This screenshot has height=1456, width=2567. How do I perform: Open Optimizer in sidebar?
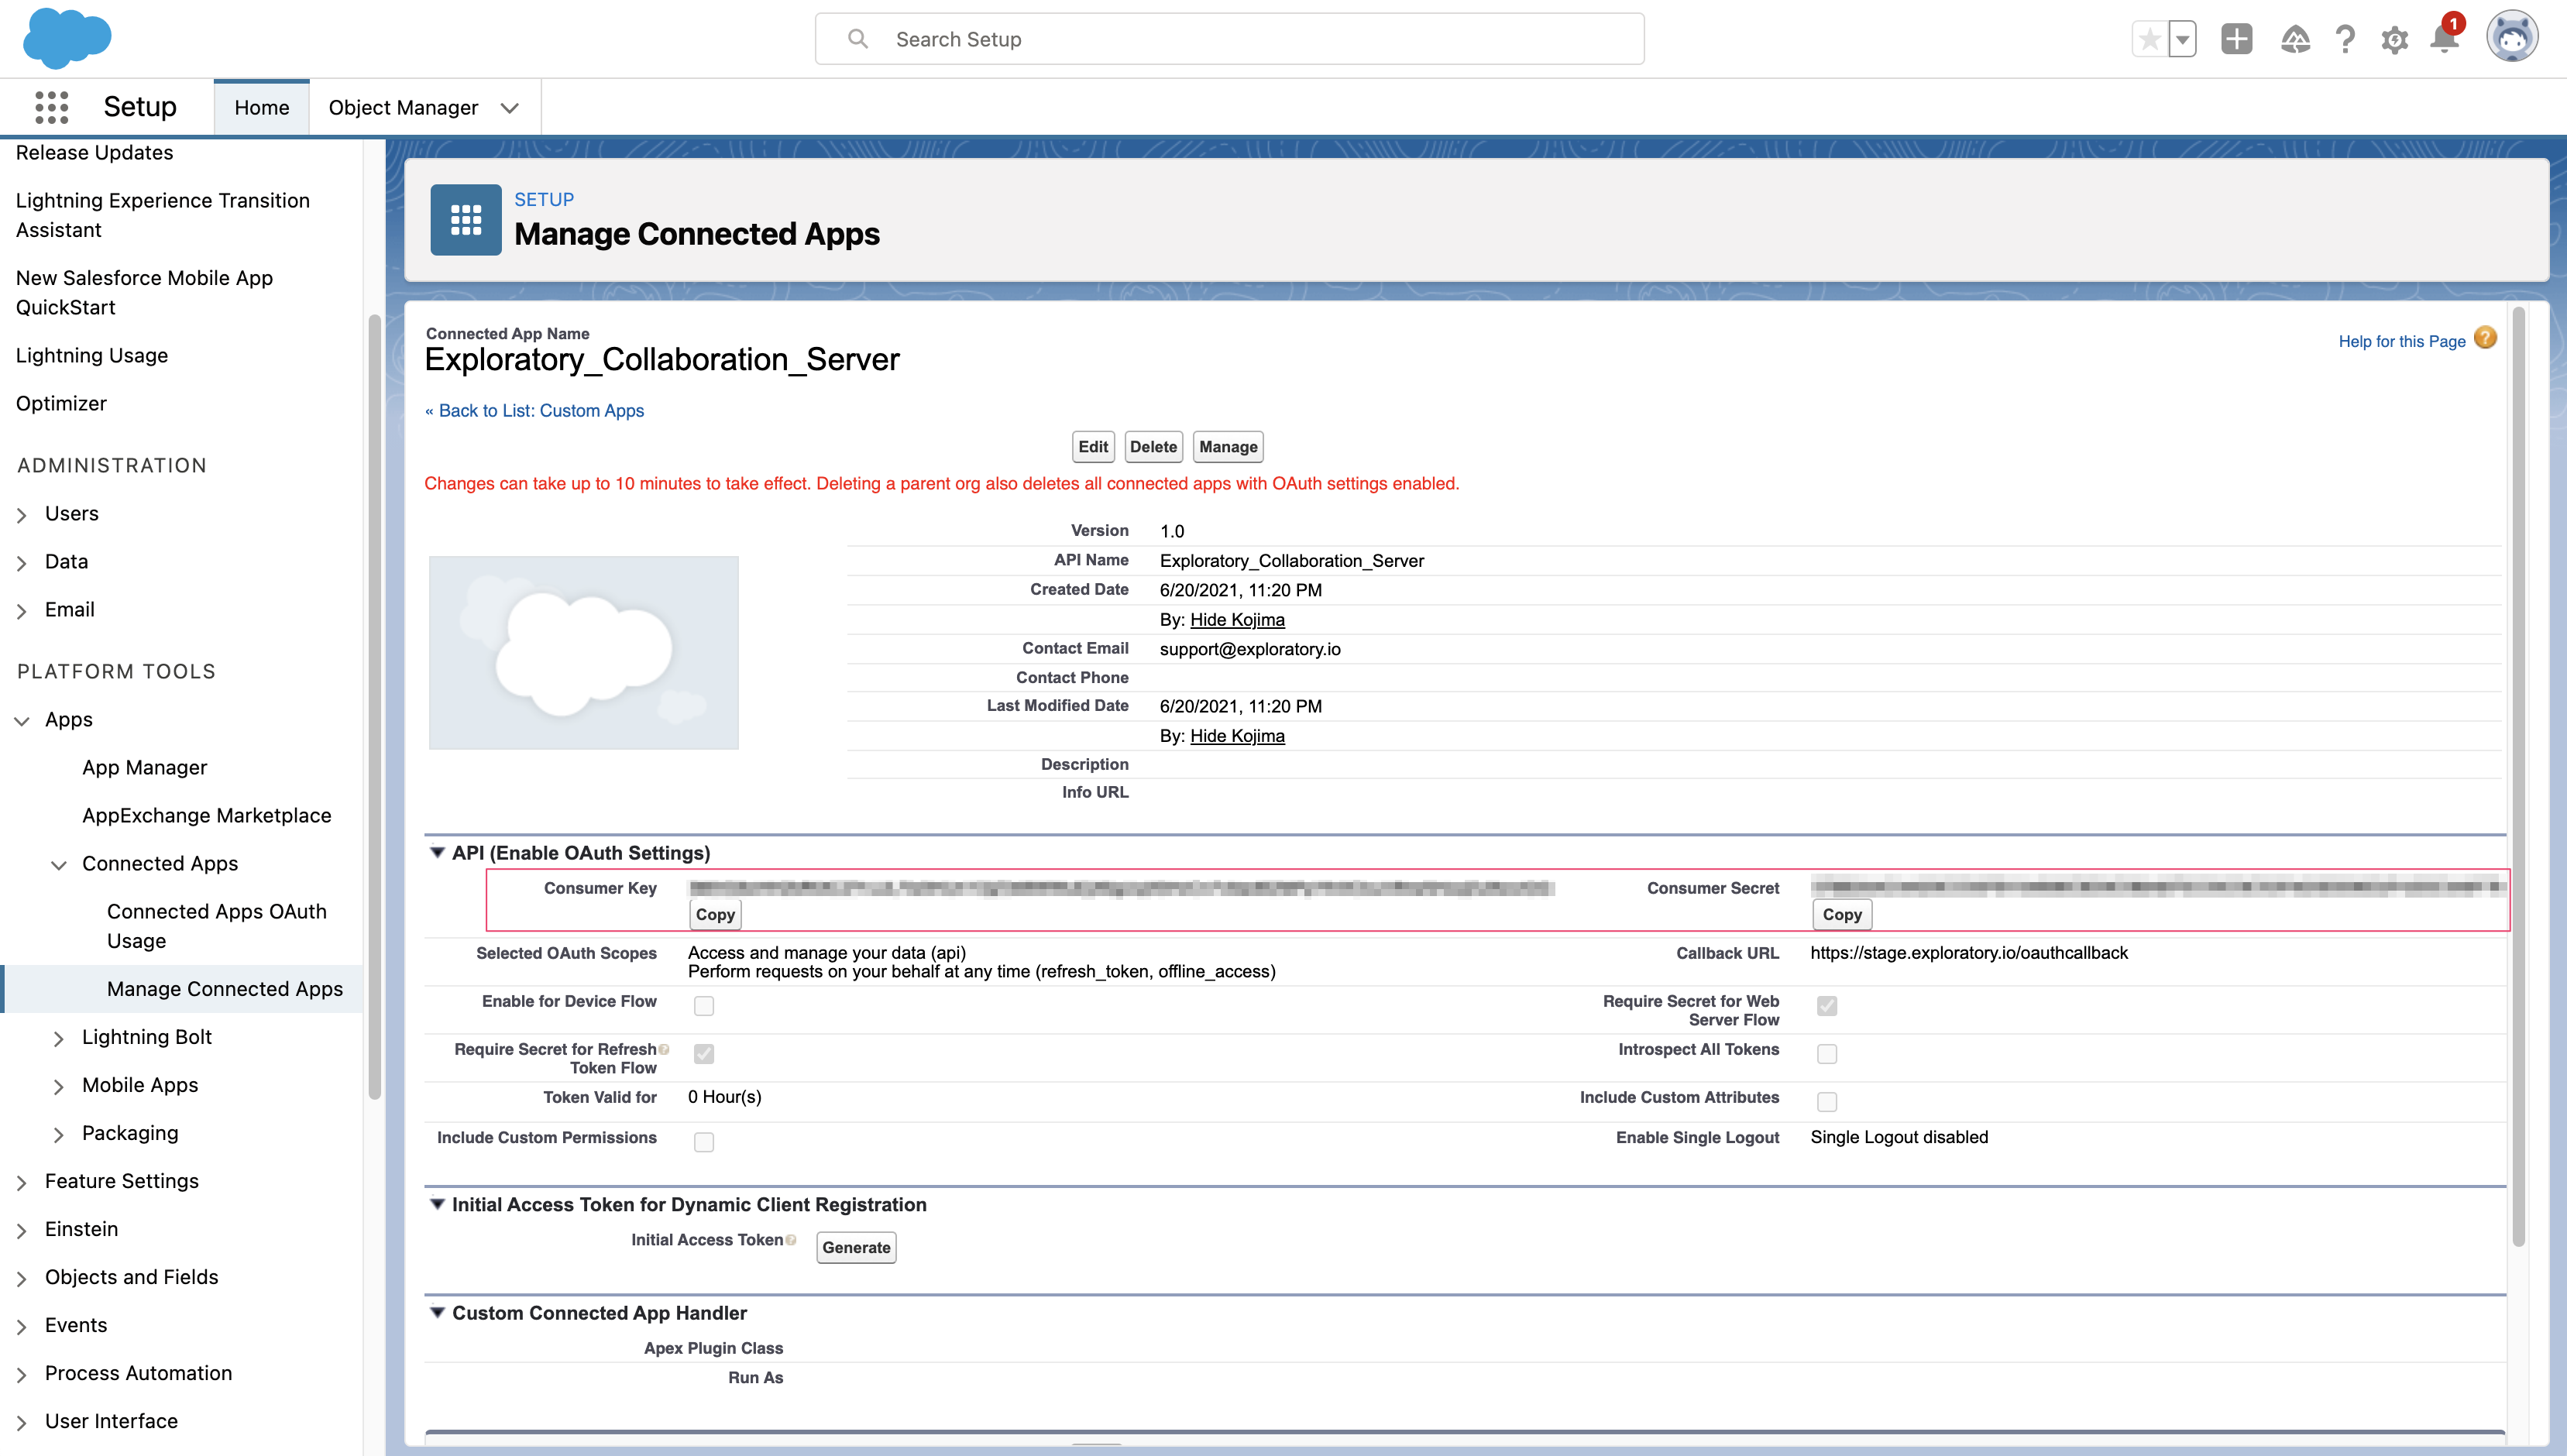click(x=61, y=403)
